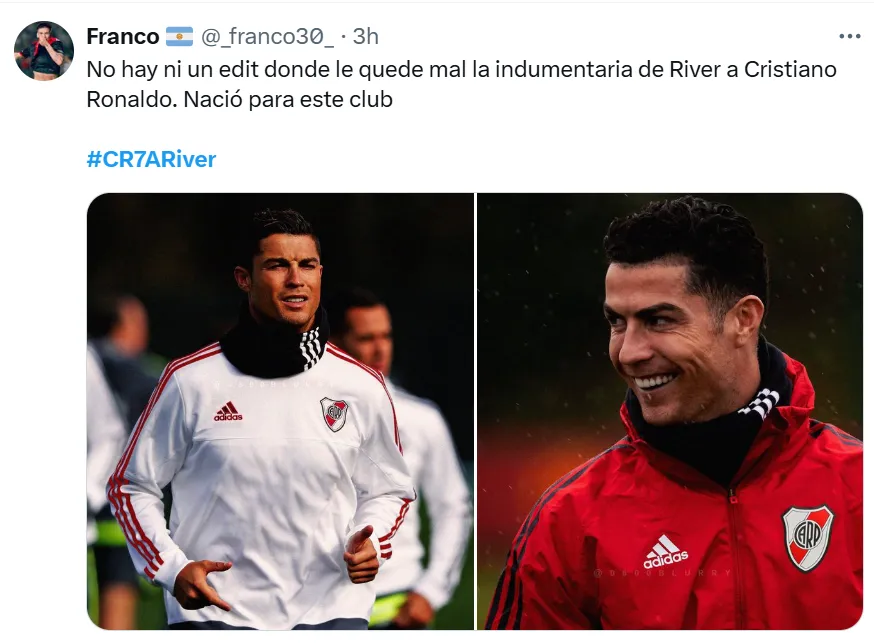Image resolution: width=874 pixels, height=643 pixels.
Task: Click the striped collar in the right photo
Action: (760, 402)
